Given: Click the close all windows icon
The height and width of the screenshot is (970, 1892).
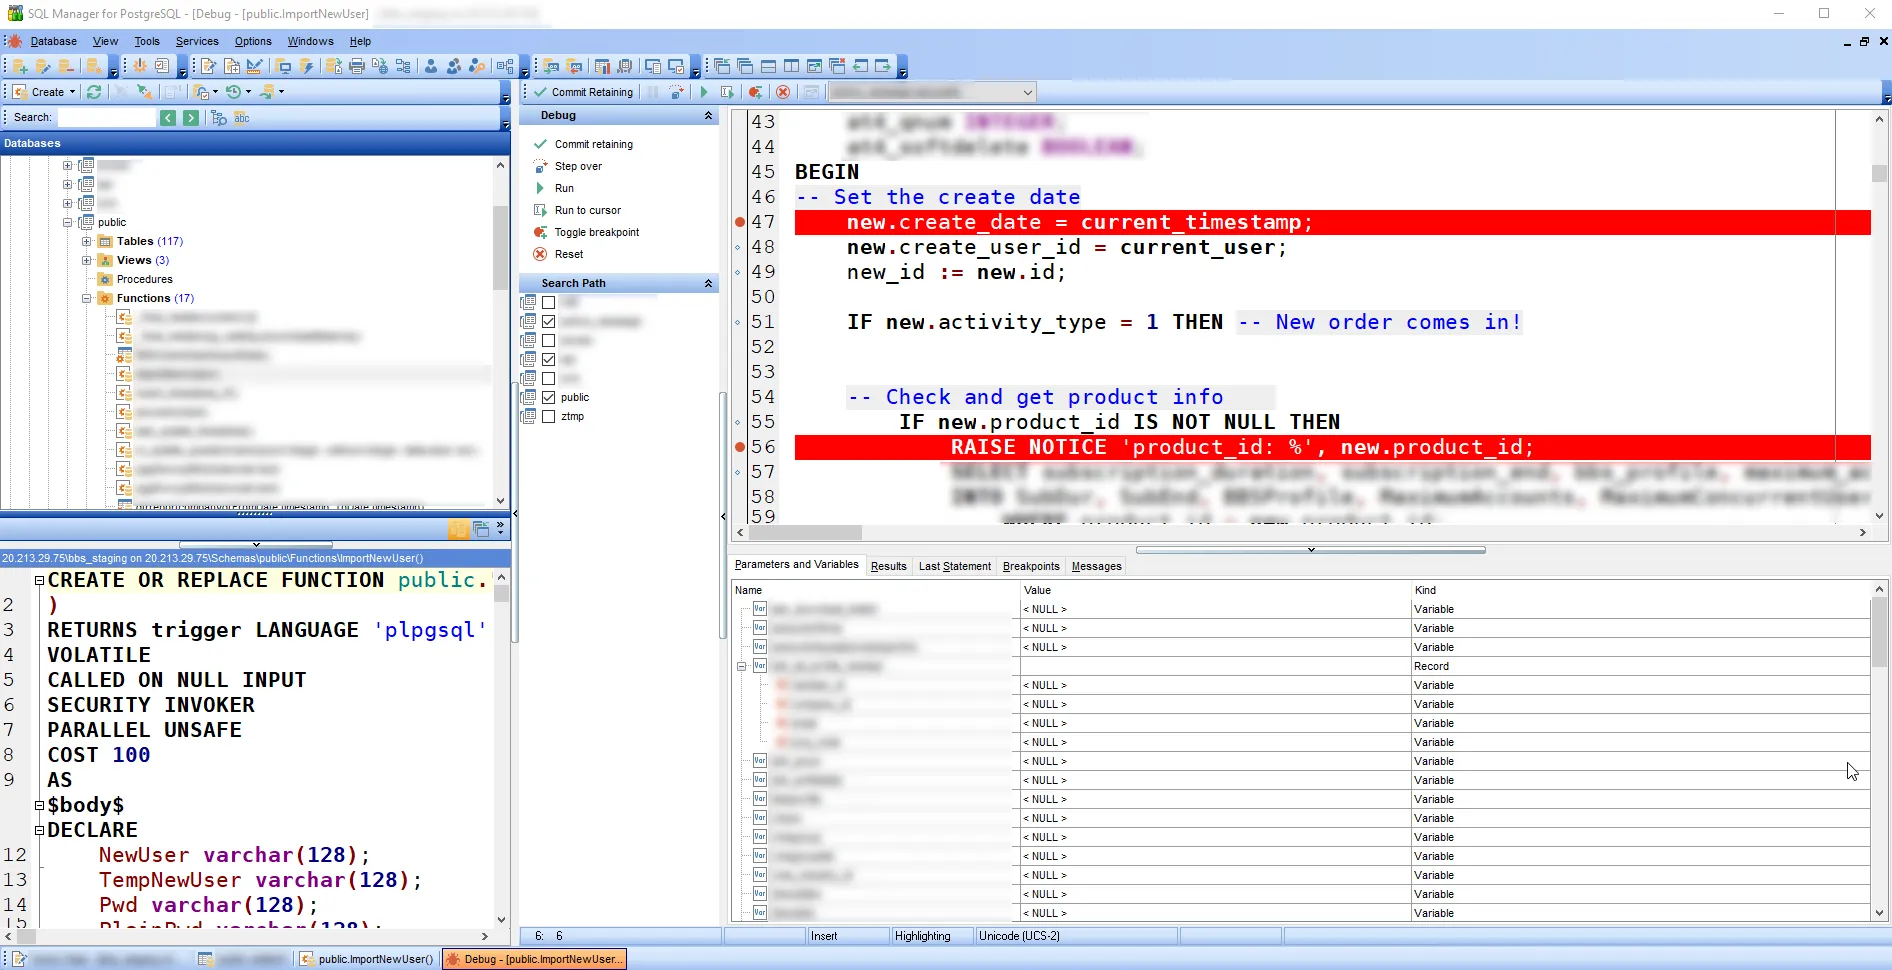Looking at the screenshot, I should point(837,66).
